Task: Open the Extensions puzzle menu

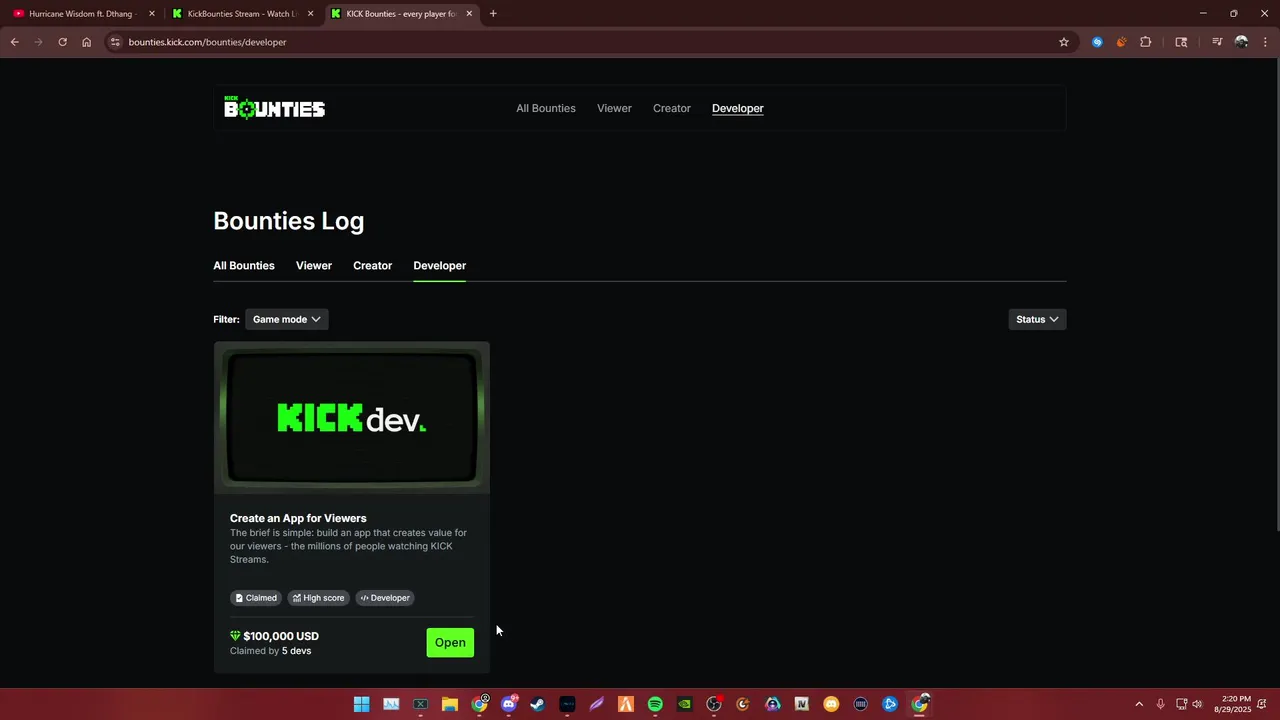Action: tap(1146, 42)
